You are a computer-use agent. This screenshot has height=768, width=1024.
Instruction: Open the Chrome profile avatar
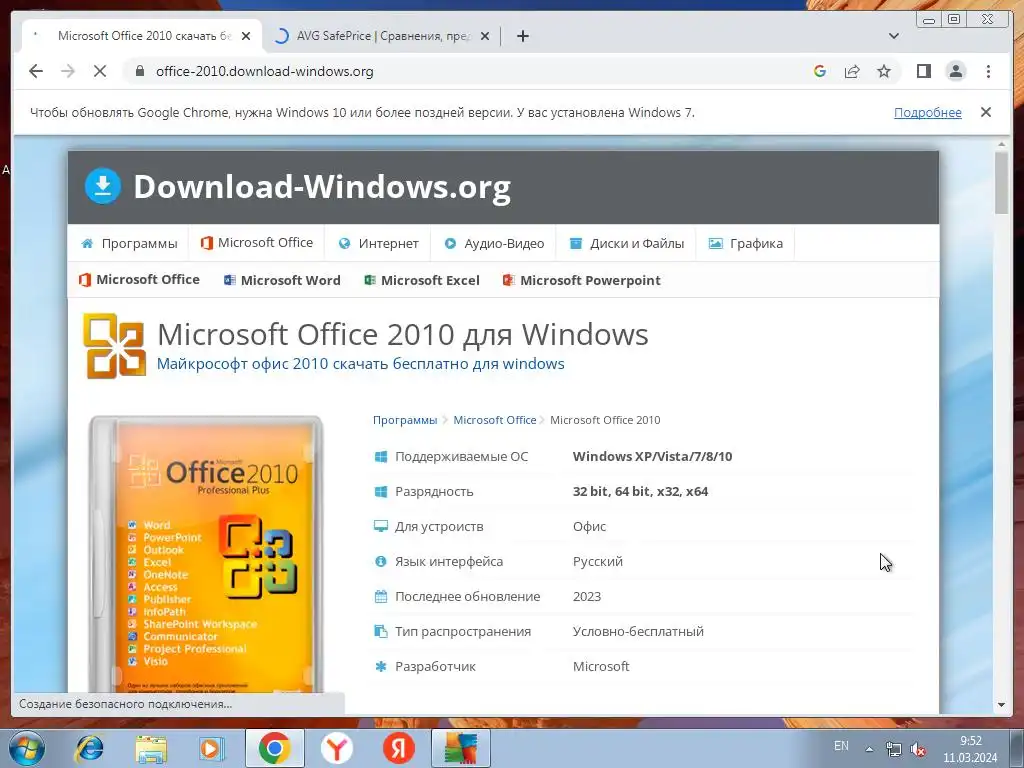[956, 71]
